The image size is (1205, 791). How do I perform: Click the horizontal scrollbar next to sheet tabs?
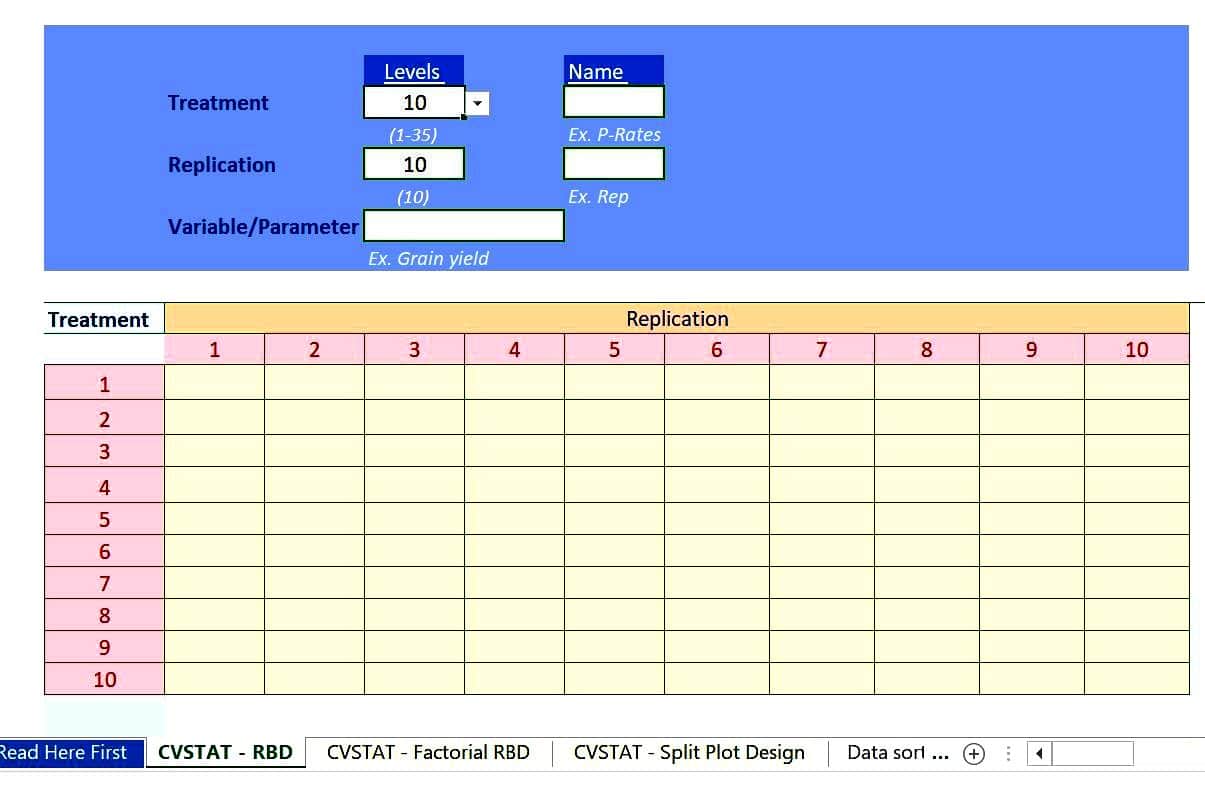click(x=1090, y=752)
